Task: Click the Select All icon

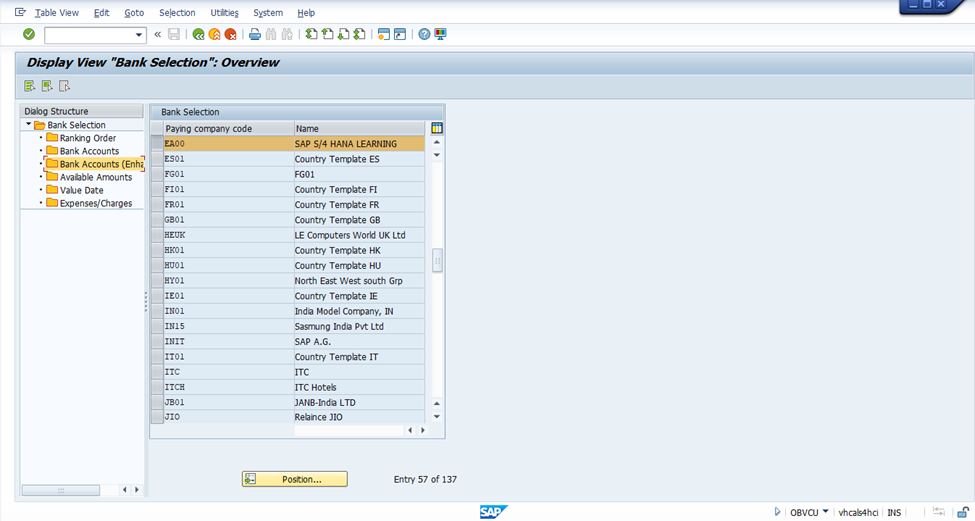Action: pos(29,86)
